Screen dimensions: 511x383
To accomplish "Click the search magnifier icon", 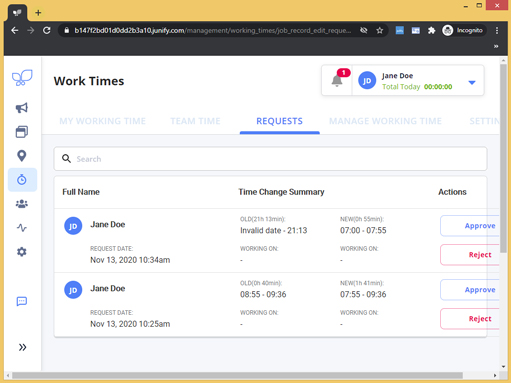I will coord(66,159).
